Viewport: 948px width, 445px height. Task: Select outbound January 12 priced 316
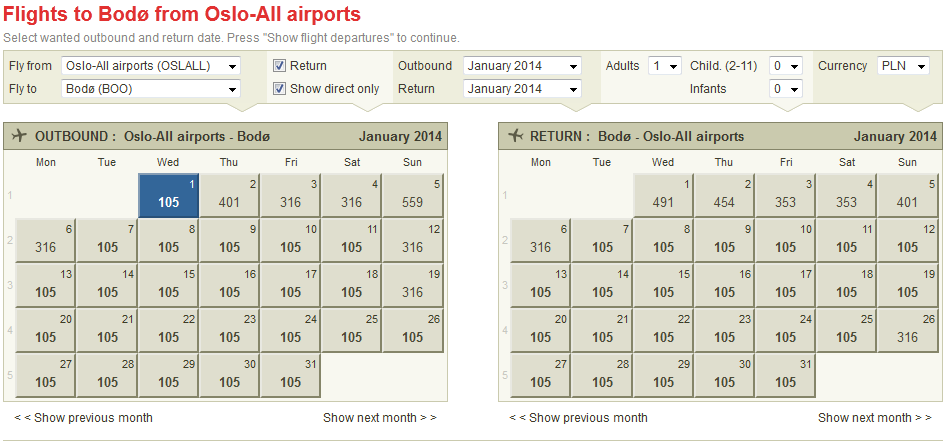413,240
